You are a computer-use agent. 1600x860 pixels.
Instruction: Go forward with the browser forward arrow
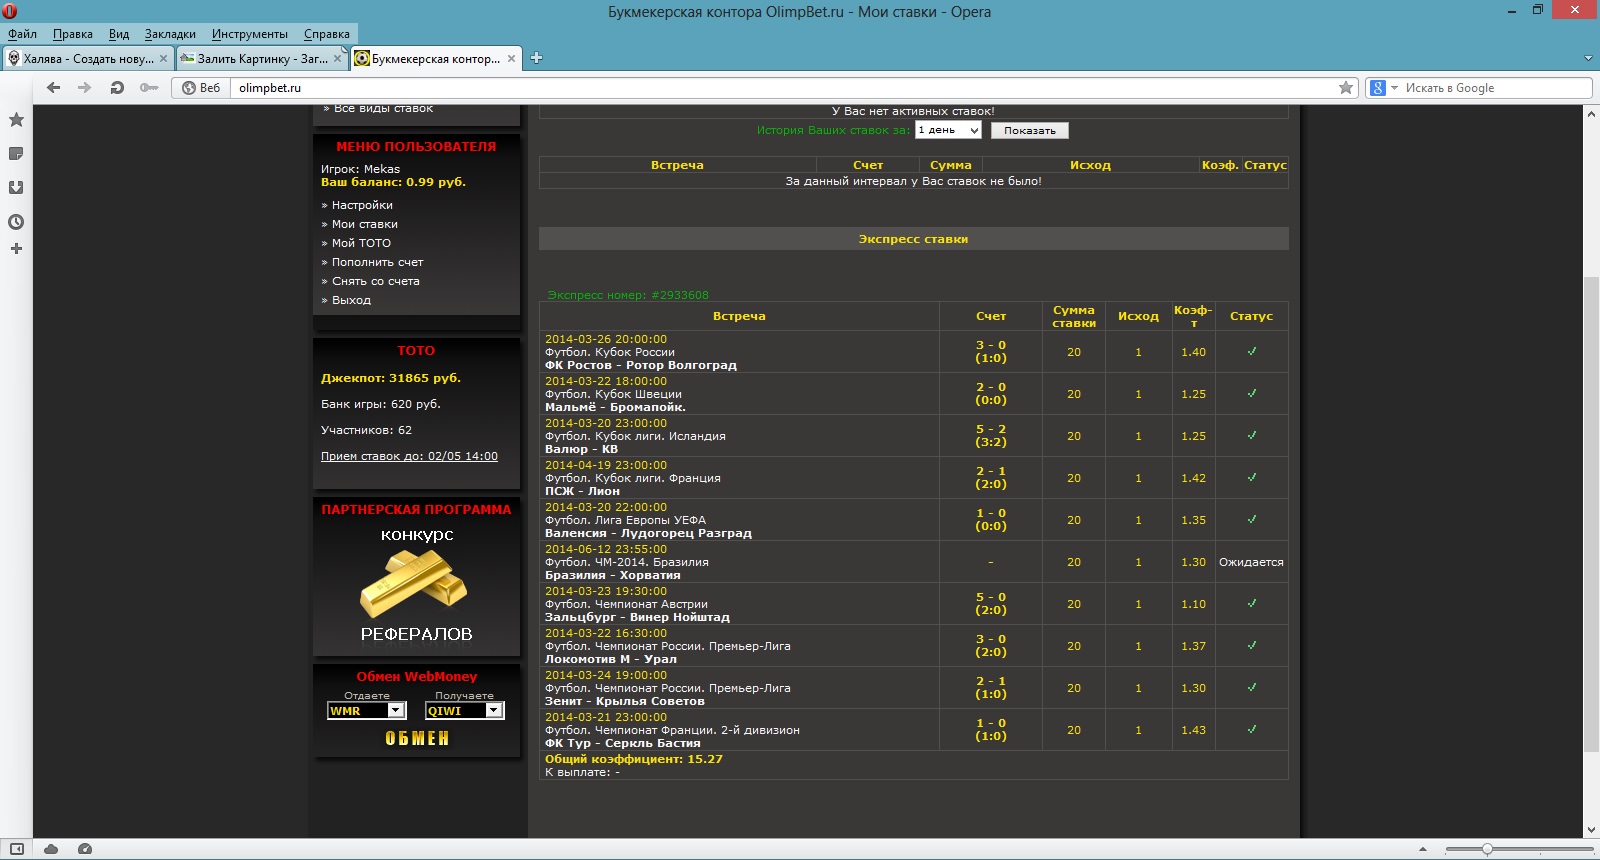click(x=84, y=88)
